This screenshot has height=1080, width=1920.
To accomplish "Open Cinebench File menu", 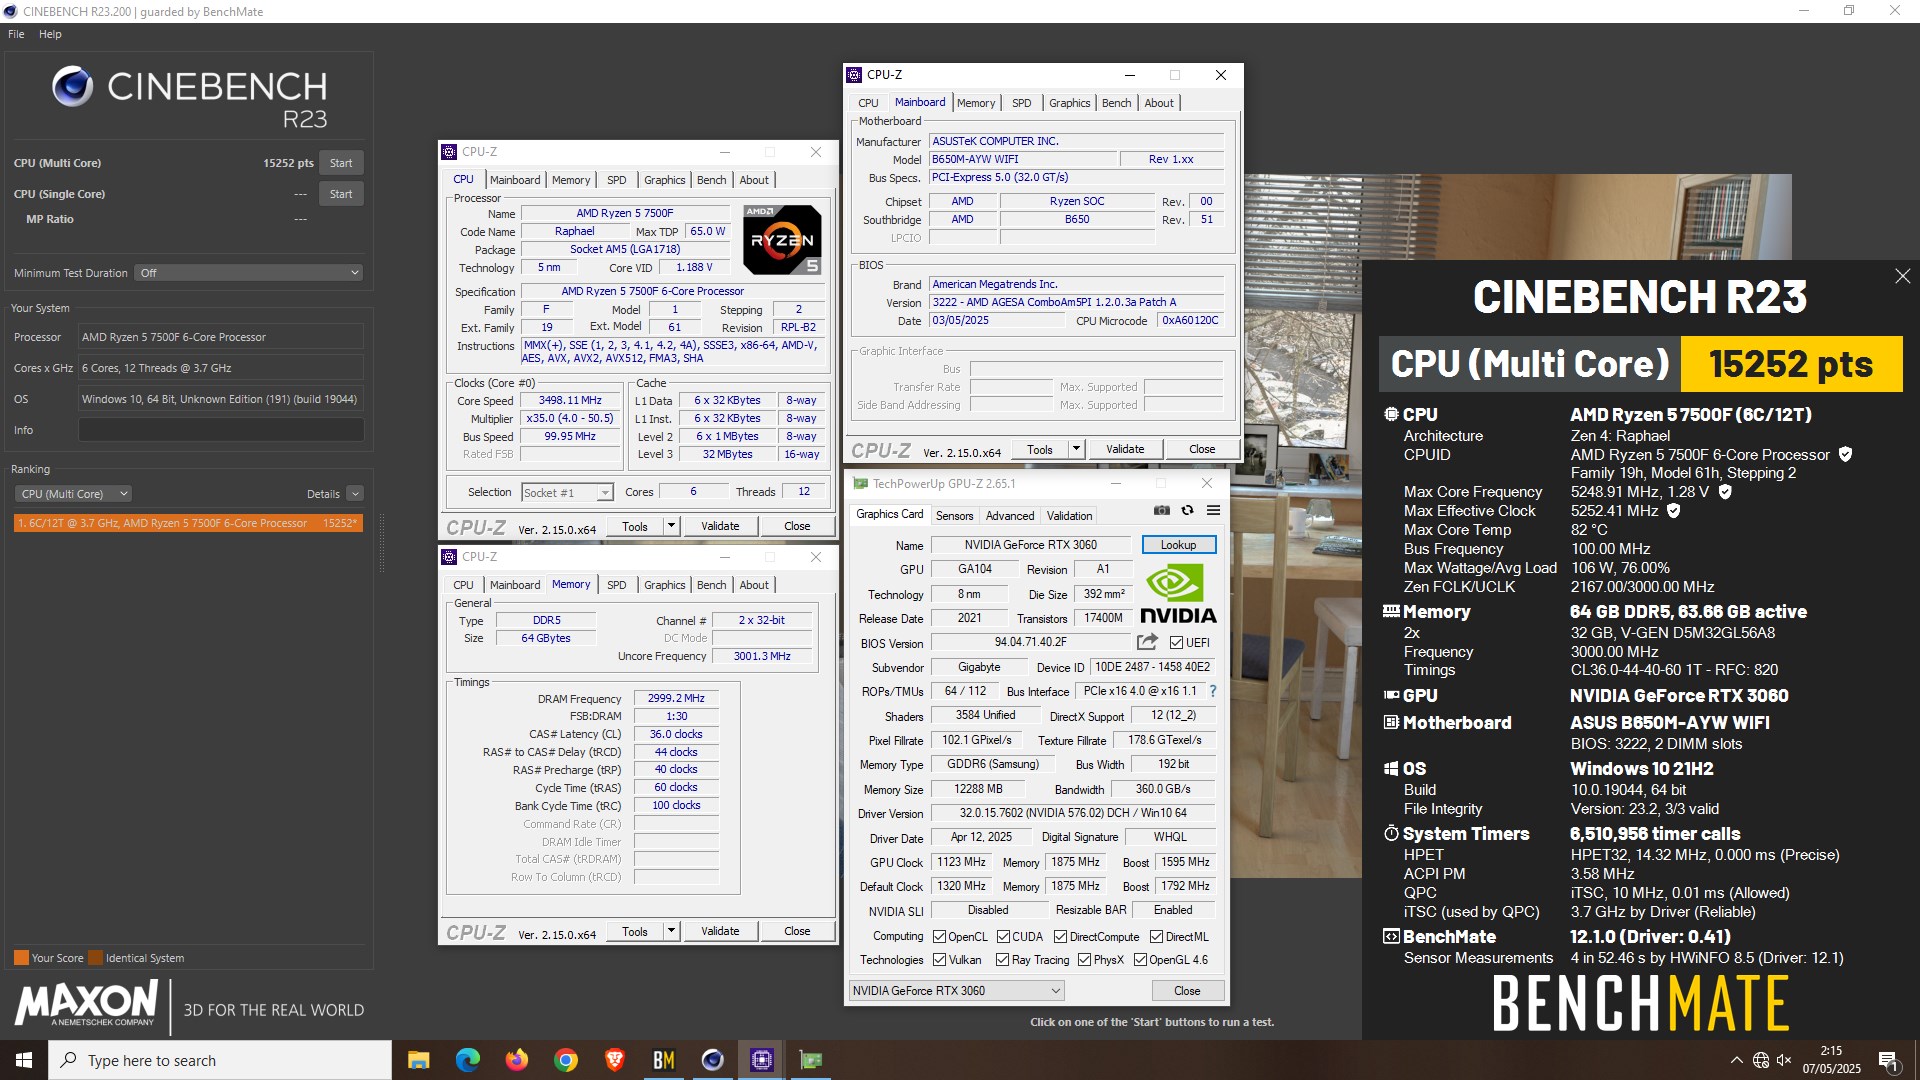I will pyautogui.click(x=16, y=34).
